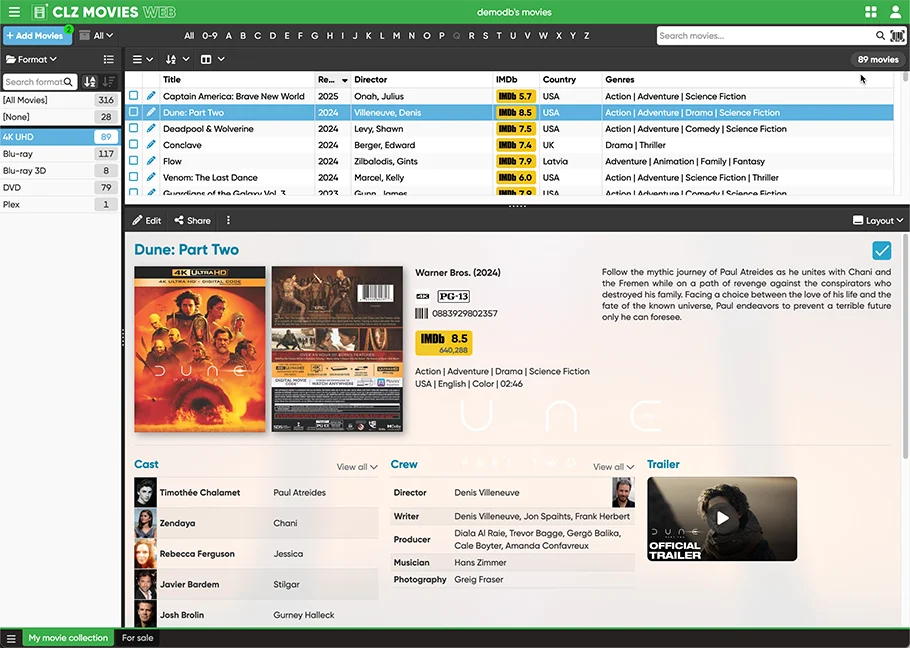Play the Dune official trailer
This screenshot has width=910, height=648.
[722, 519]
